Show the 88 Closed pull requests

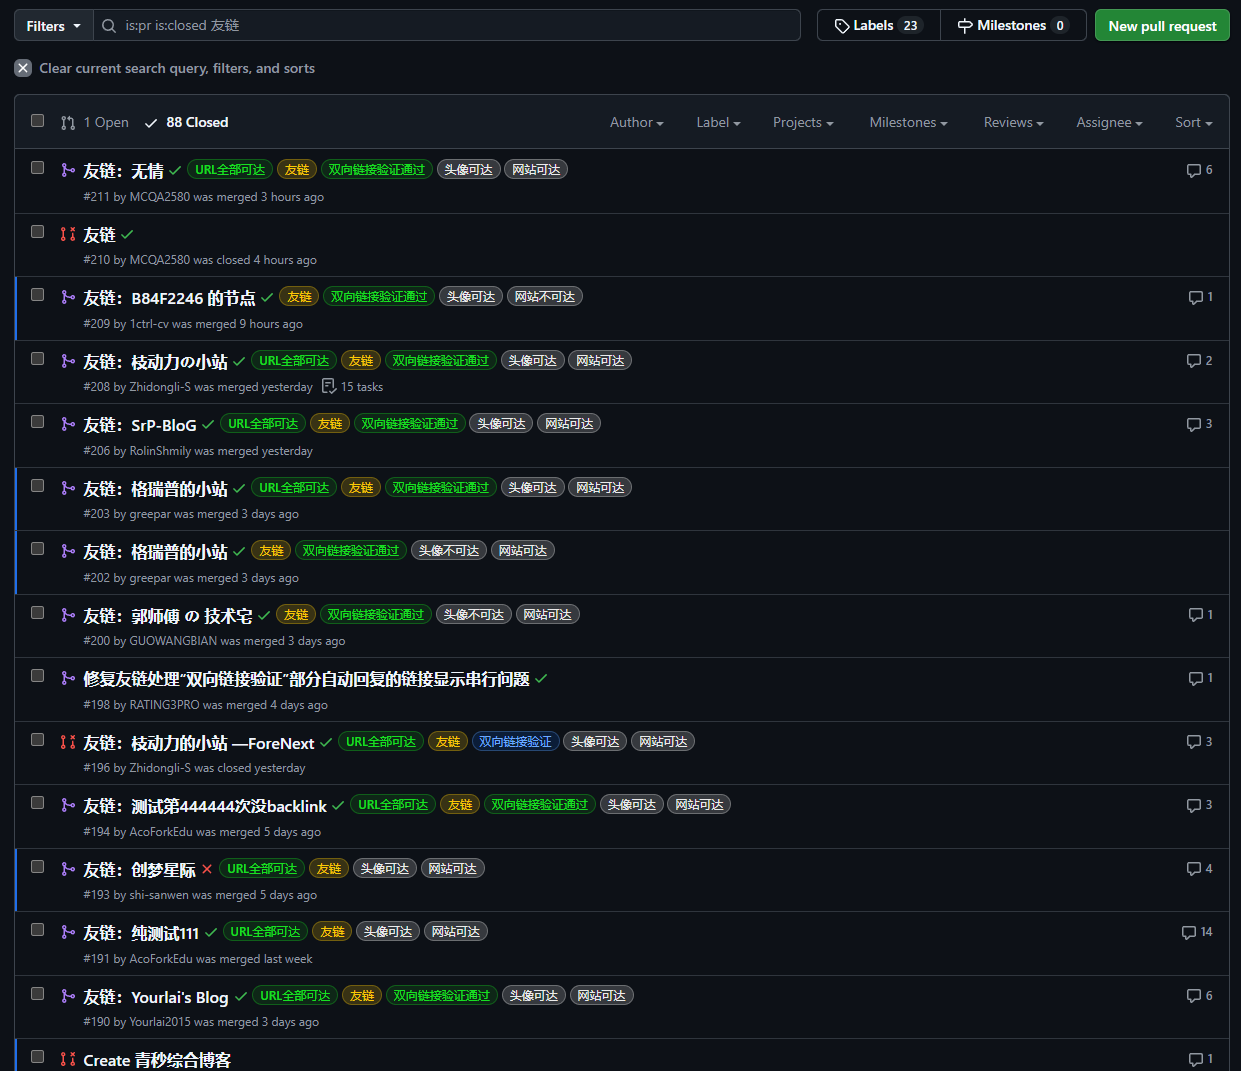[x=187, y=122]
